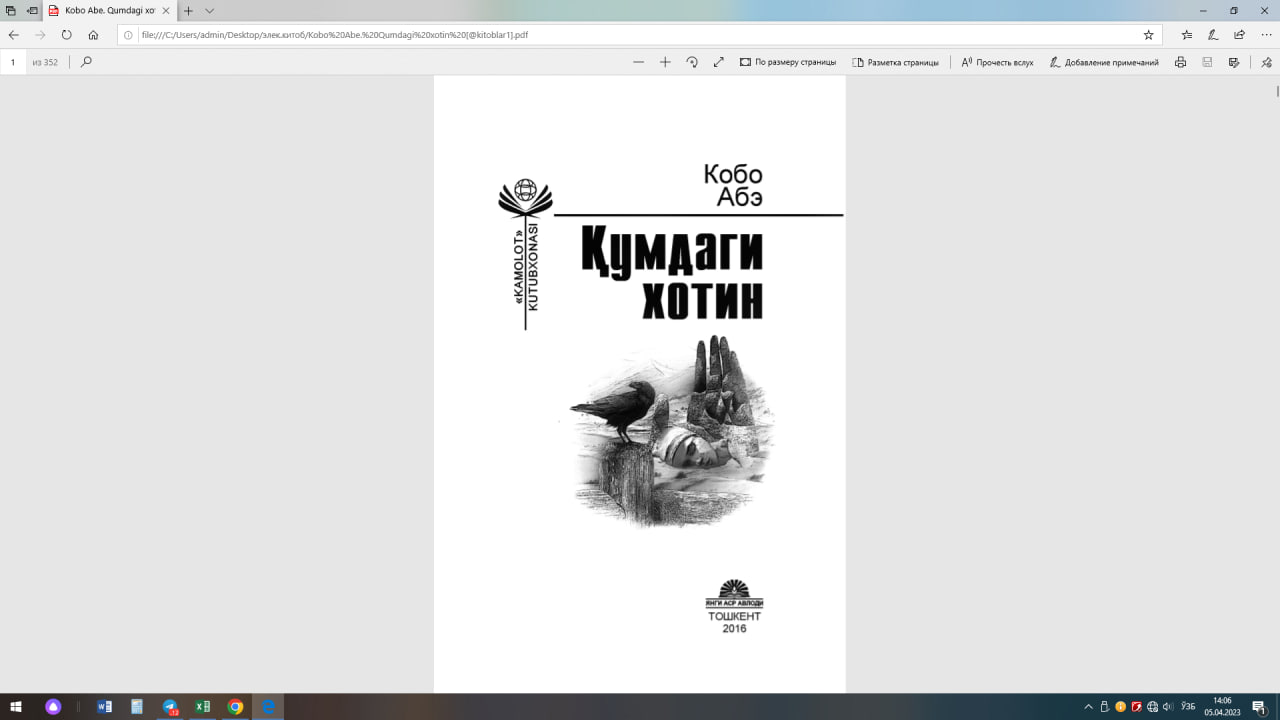Zoom in on the PDF
The width and height of the screenshot is (1280, 720).
coord(665,62)
